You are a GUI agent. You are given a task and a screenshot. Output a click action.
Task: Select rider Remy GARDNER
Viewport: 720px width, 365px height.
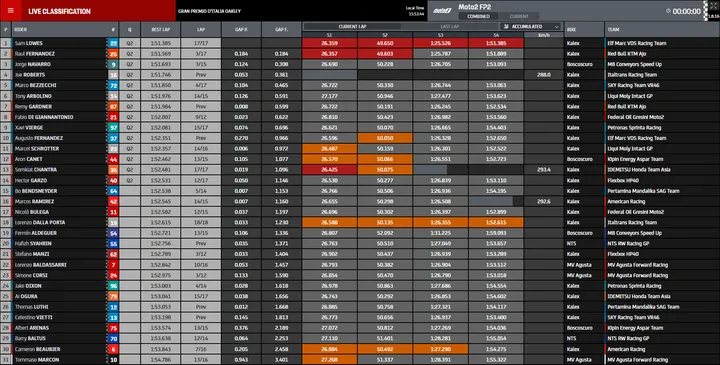33,107
